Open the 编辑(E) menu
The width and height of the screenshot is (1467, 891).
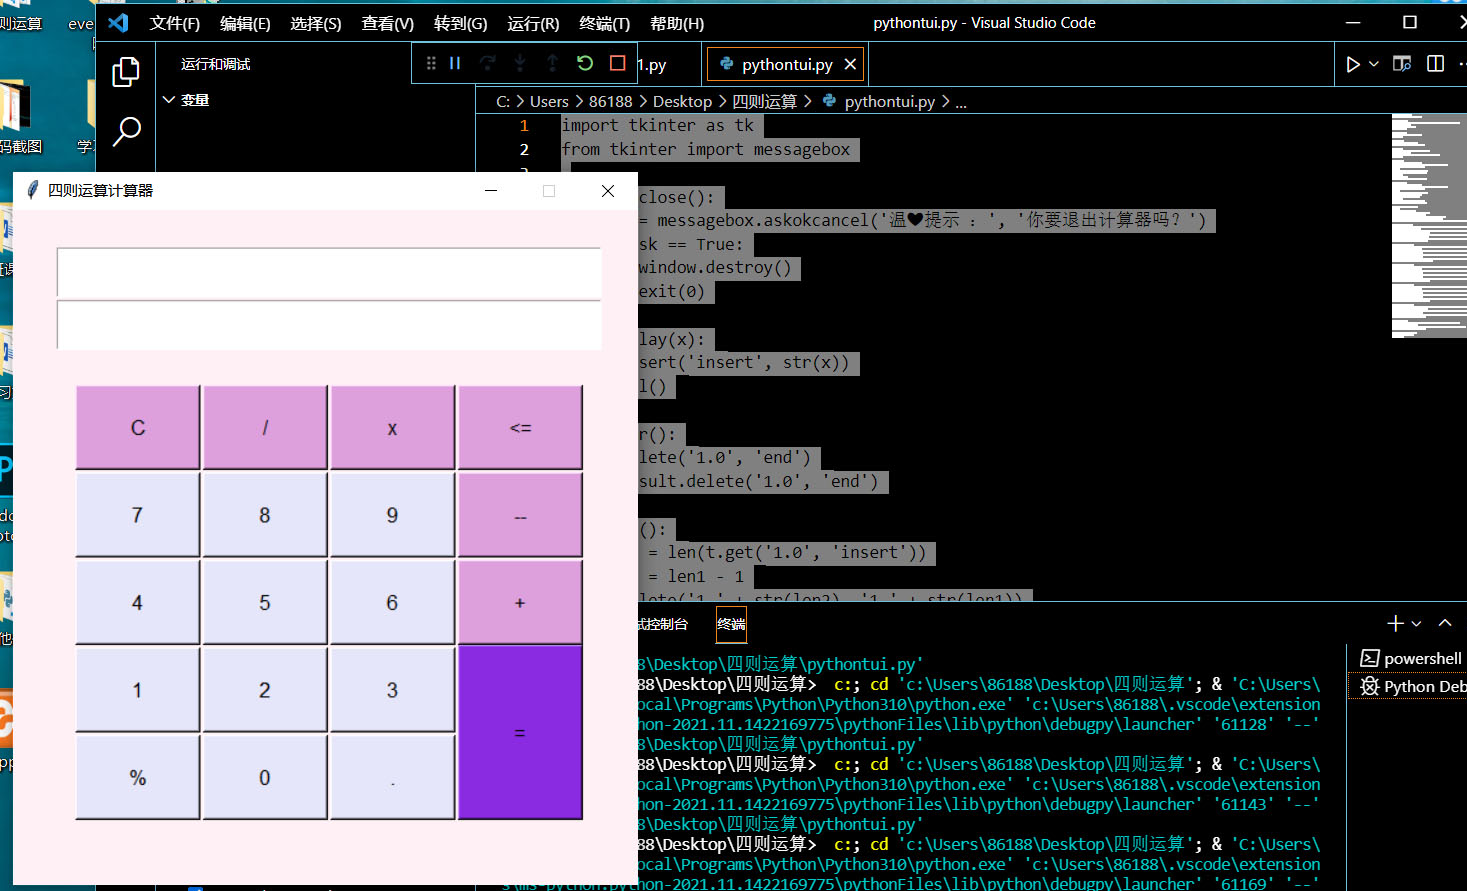(x=245, y=23)
